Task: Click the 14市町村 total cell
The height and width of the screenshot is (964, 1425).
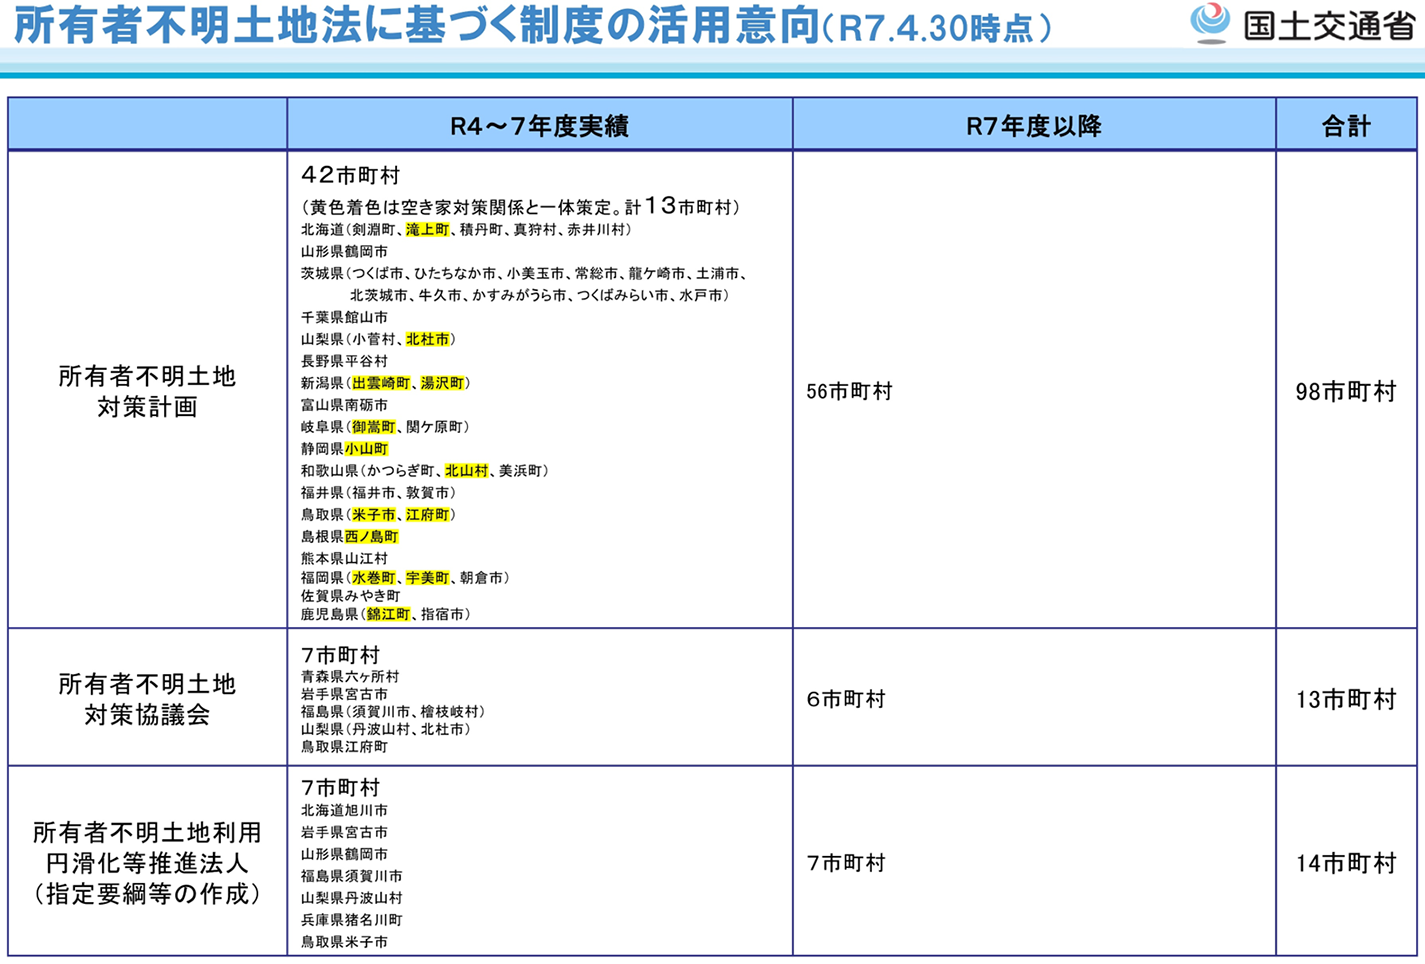Action: (x=1345, y=864)
